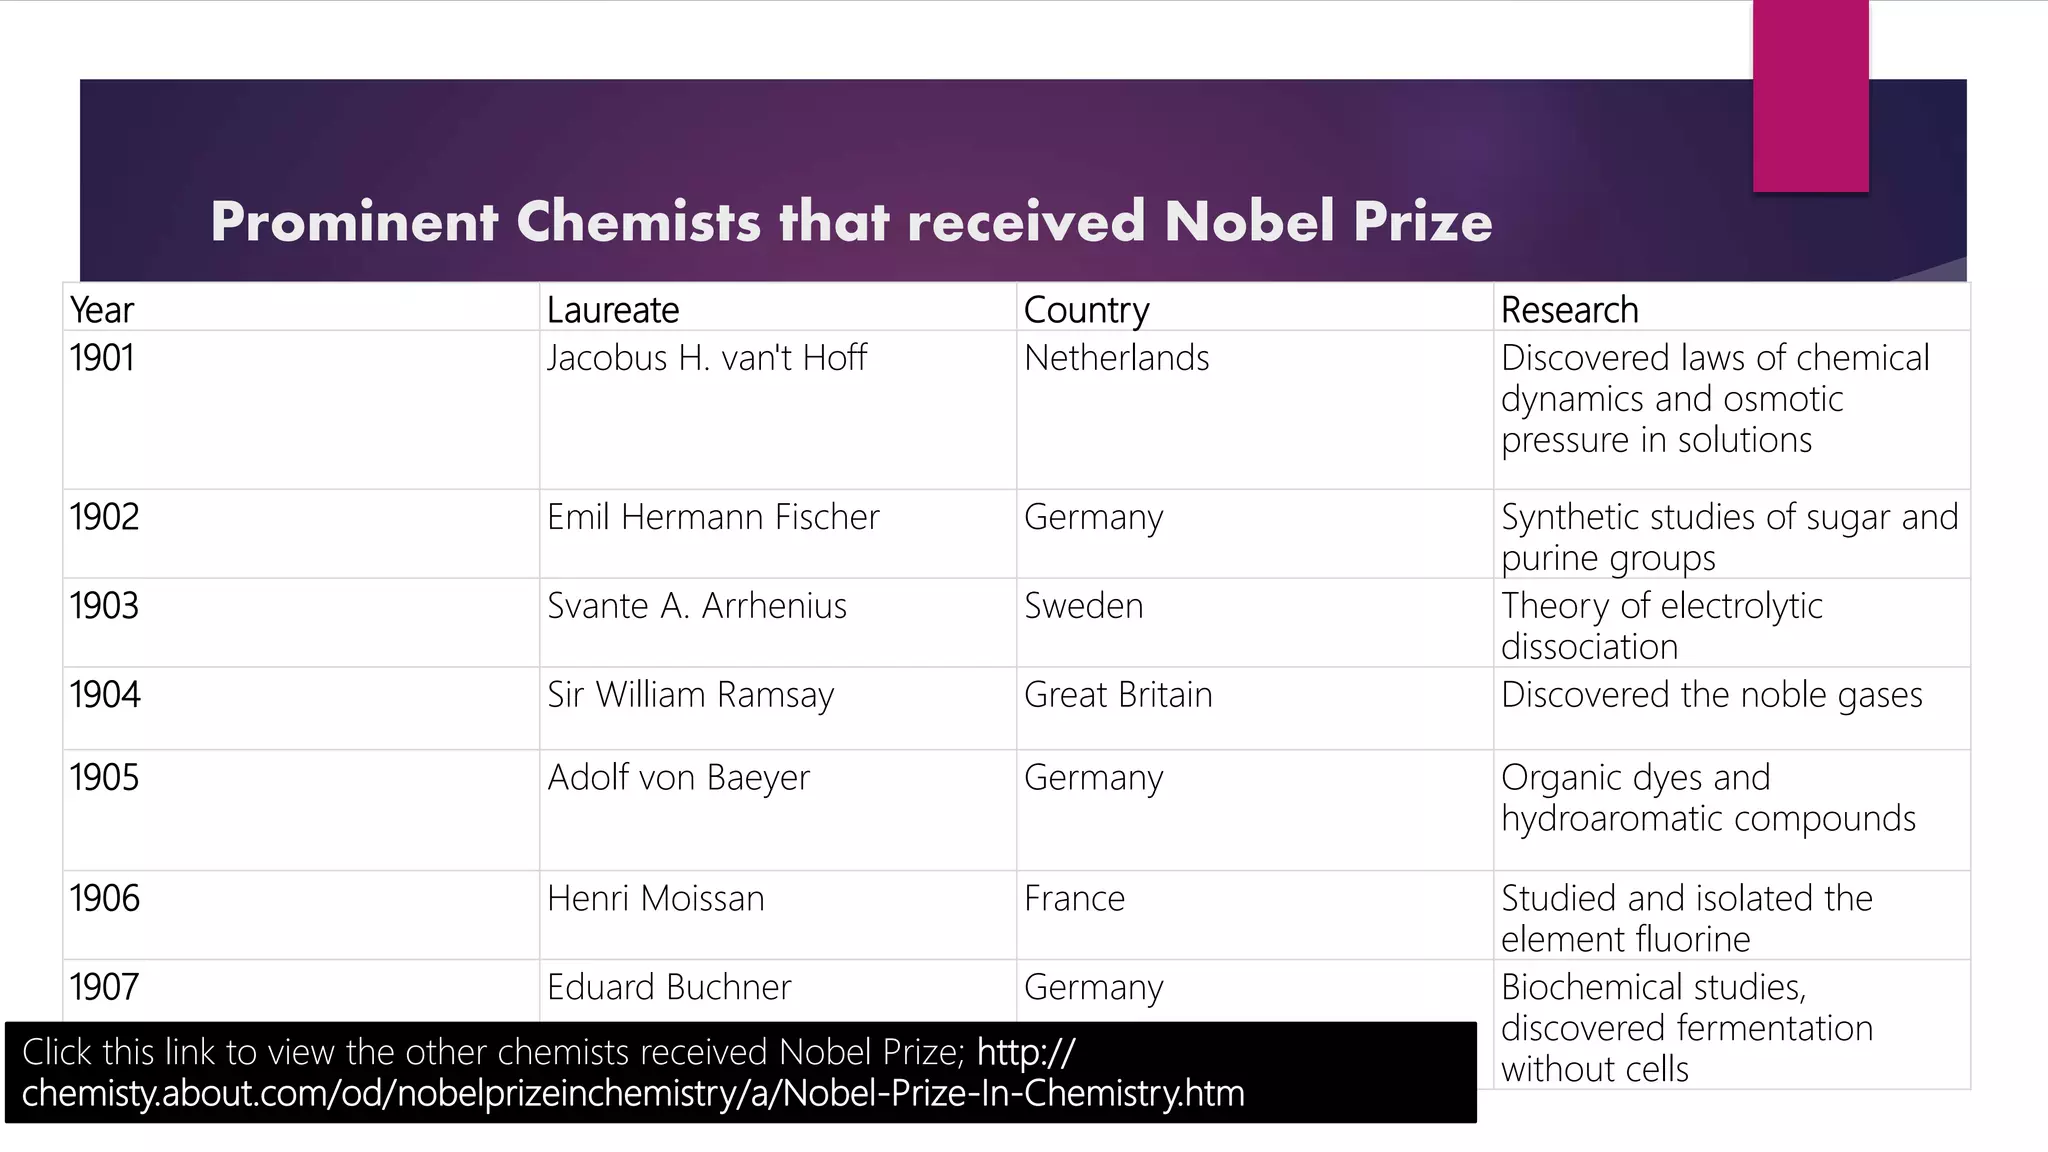Select the 'Eduard Buchner' cell

coord(778,991)
